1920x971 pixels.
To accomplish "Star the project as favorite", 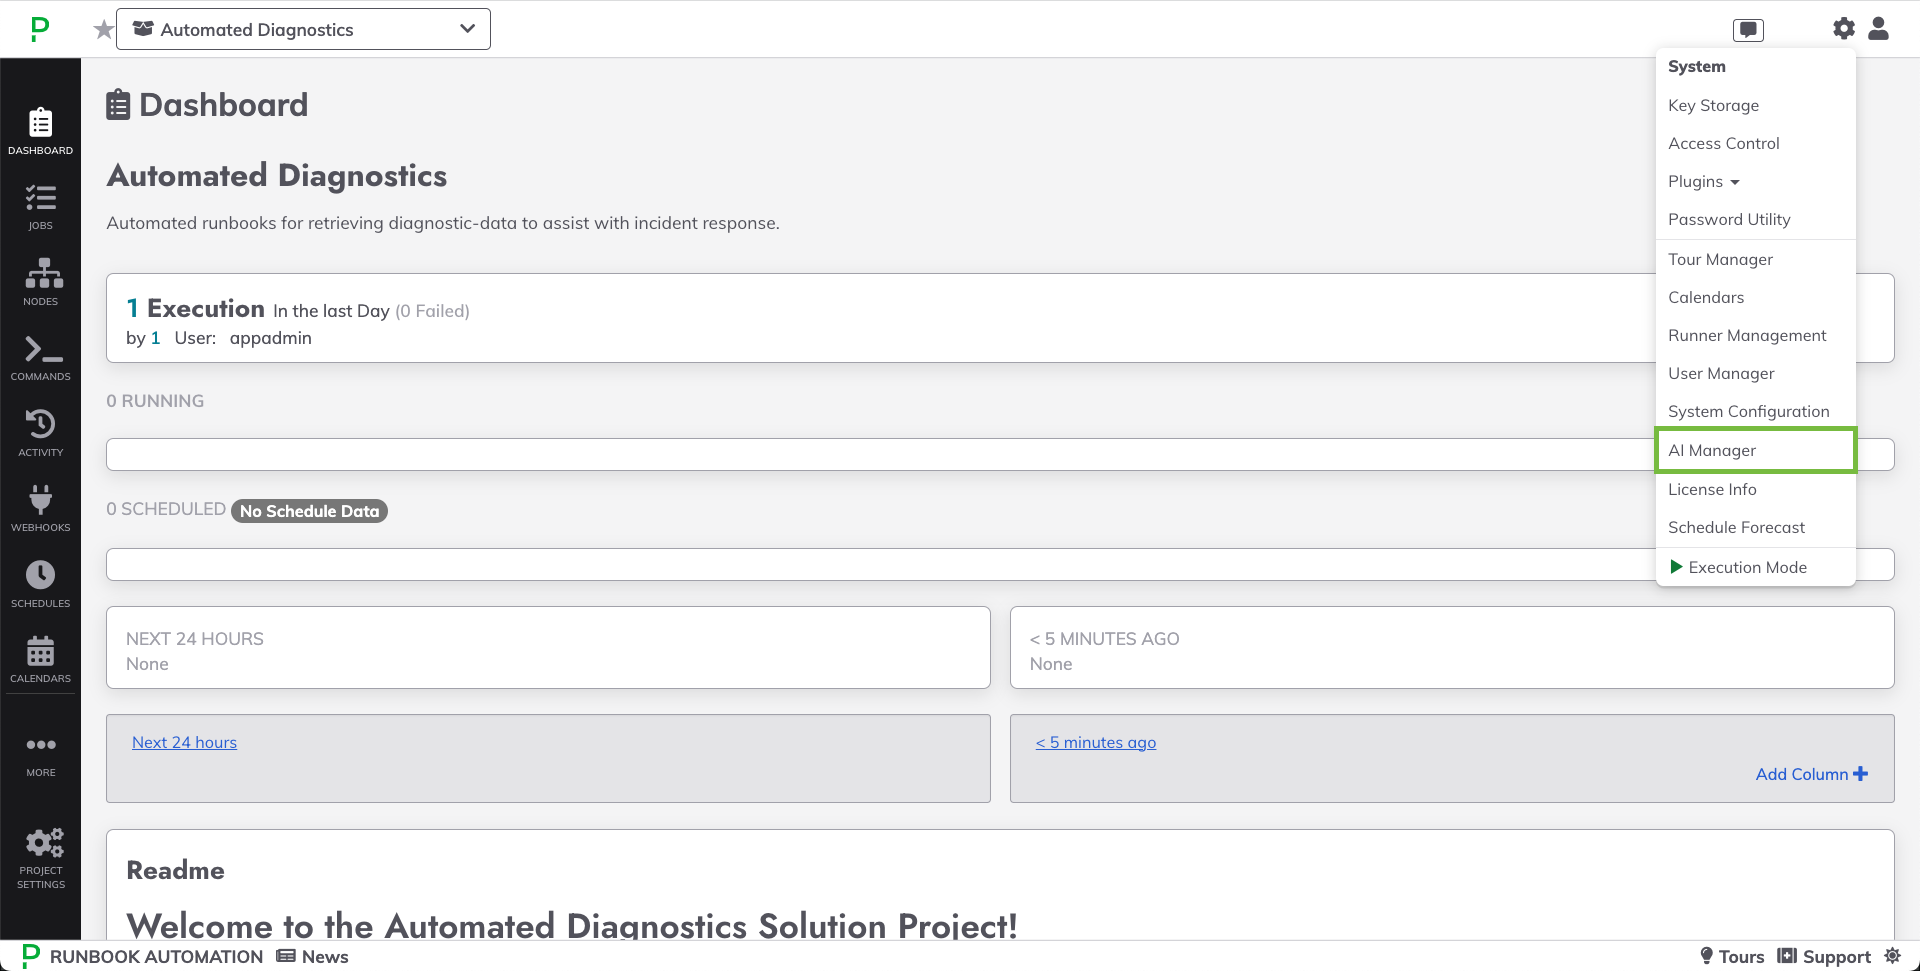I will pyautogui.click(x=103, y=30).
